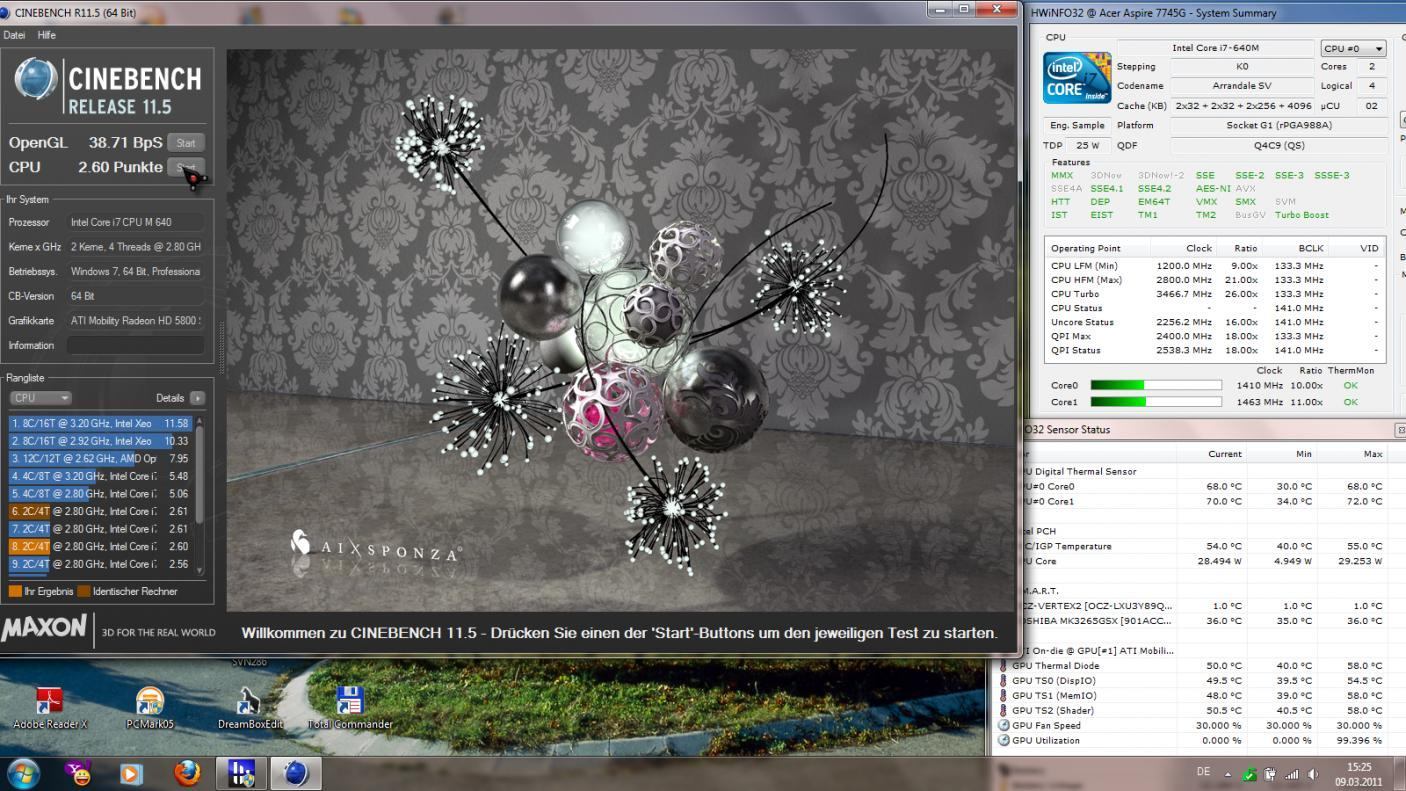This screenshot has height=791, width=1406.
Task: Click the MAXON logo
Action: click(44, 629)
